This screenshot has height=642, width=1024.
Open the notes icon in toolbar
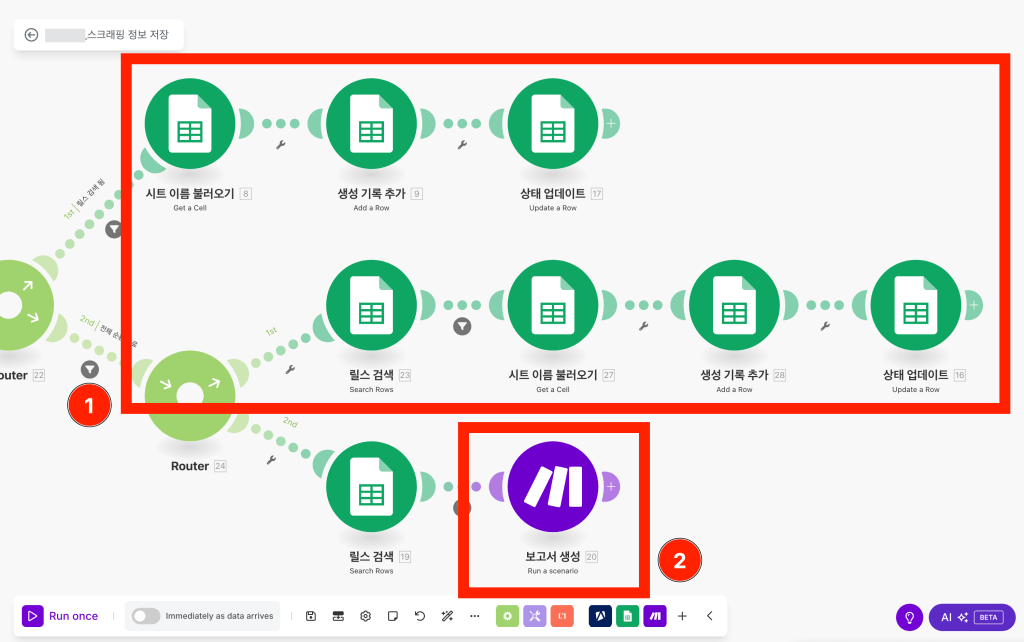coord(393,616)
